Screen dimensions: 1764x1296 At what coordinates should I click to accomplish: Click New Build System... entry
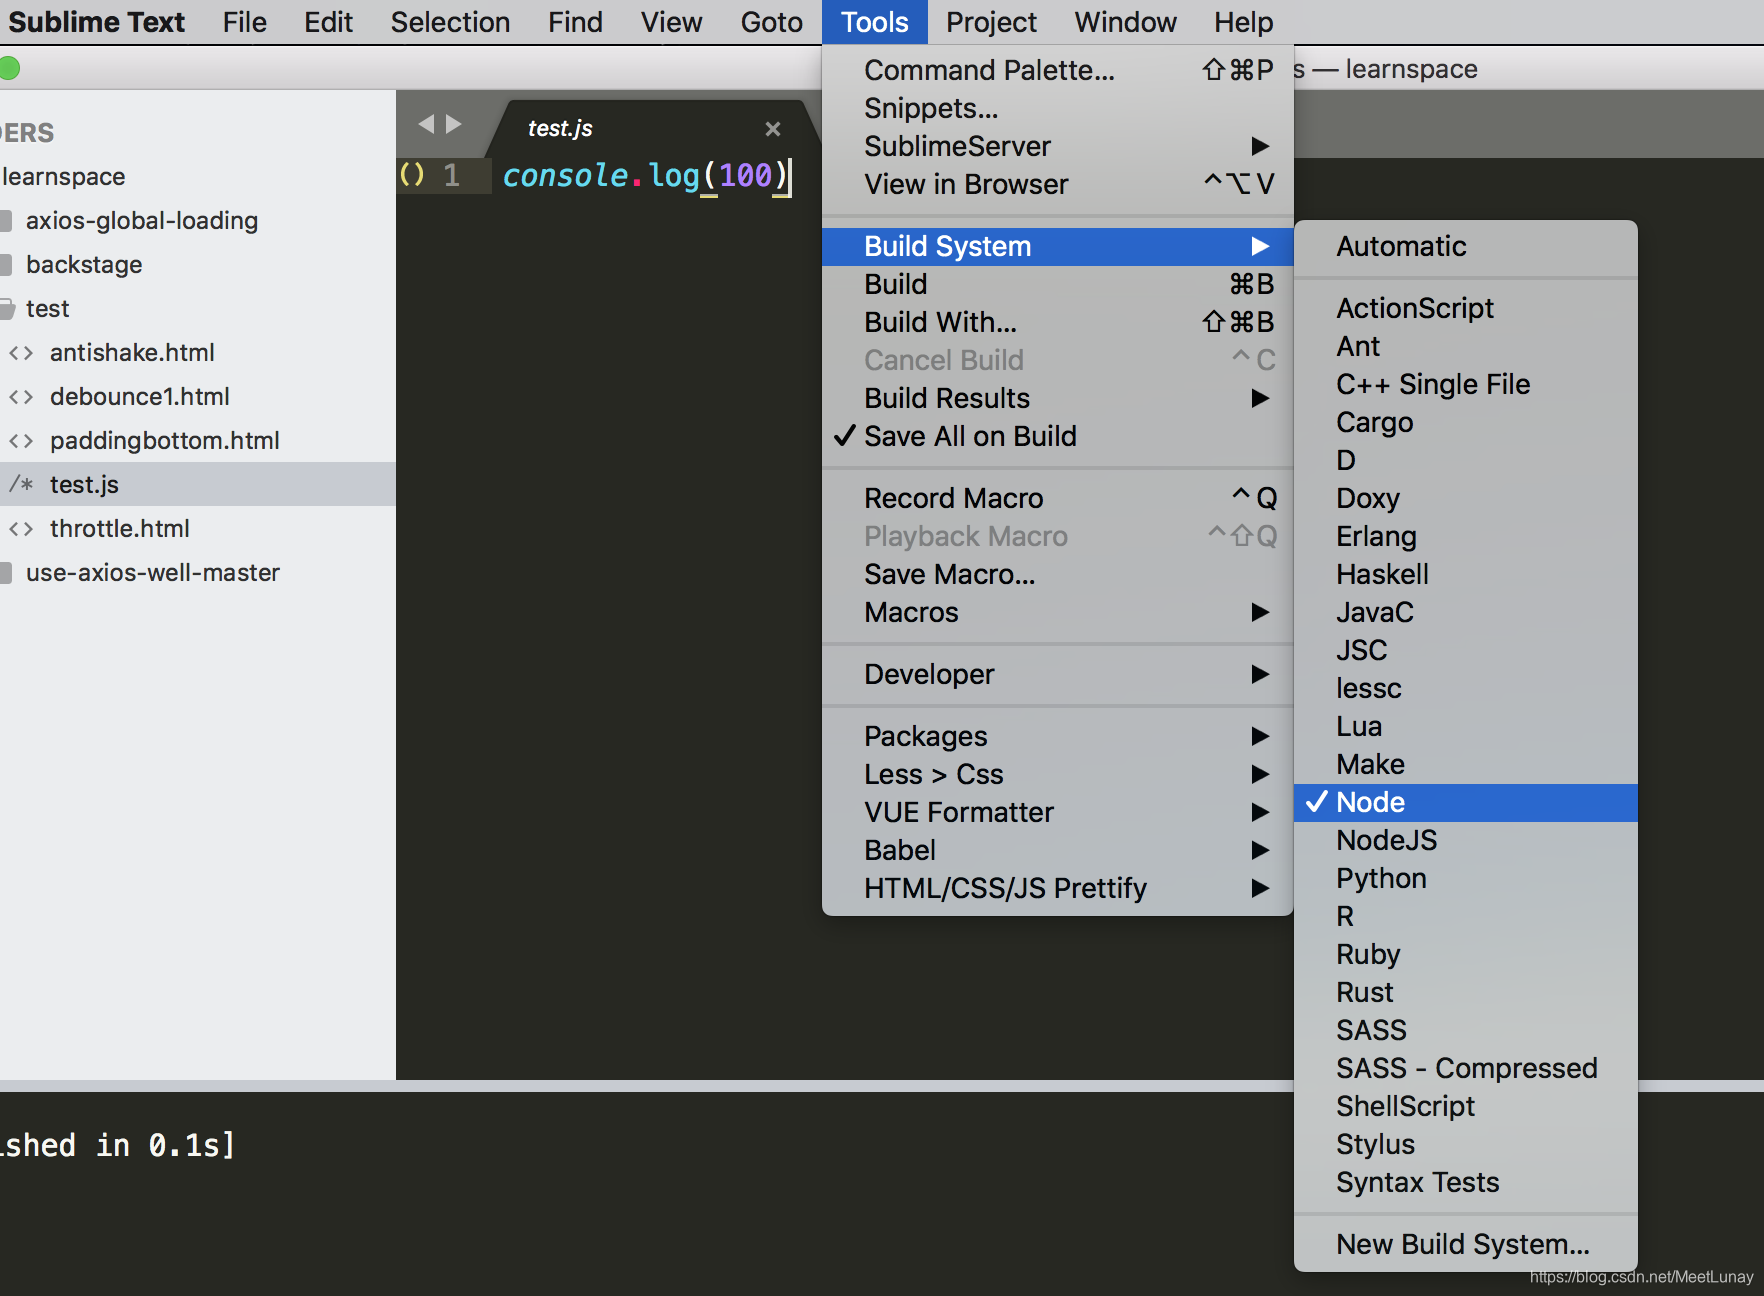coord(1466,1245)
